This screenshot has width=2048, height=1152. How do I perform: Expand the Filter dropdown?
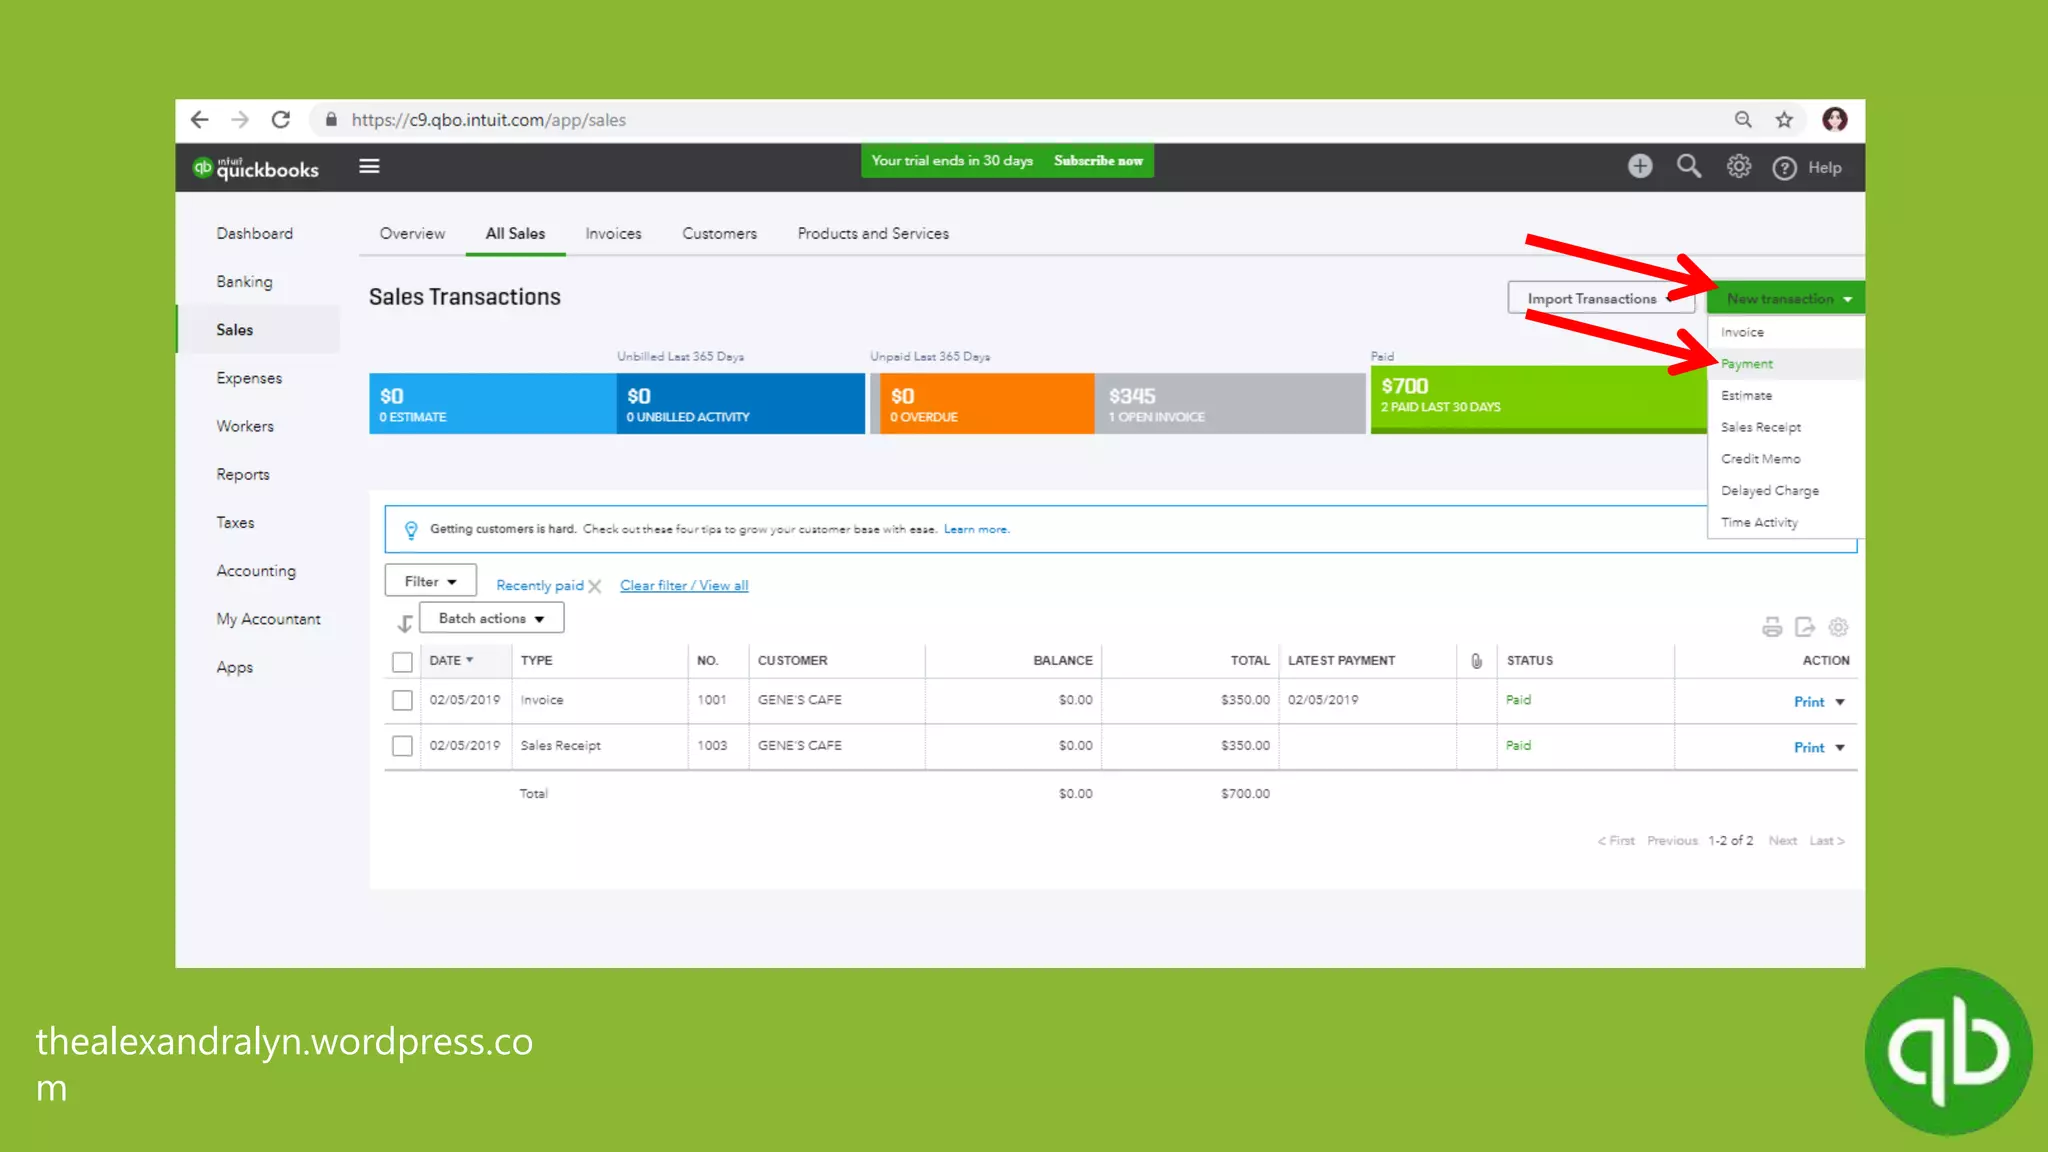(x=430, y=582)
